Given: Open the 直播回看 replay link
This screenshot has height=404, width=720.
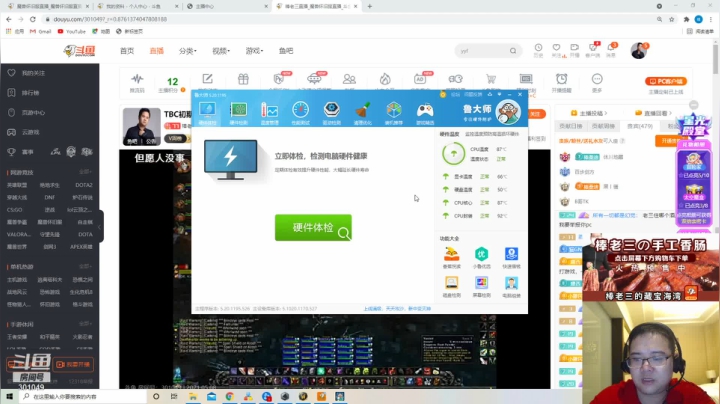Looking at the screenshot, I should [x=653, y=113].
